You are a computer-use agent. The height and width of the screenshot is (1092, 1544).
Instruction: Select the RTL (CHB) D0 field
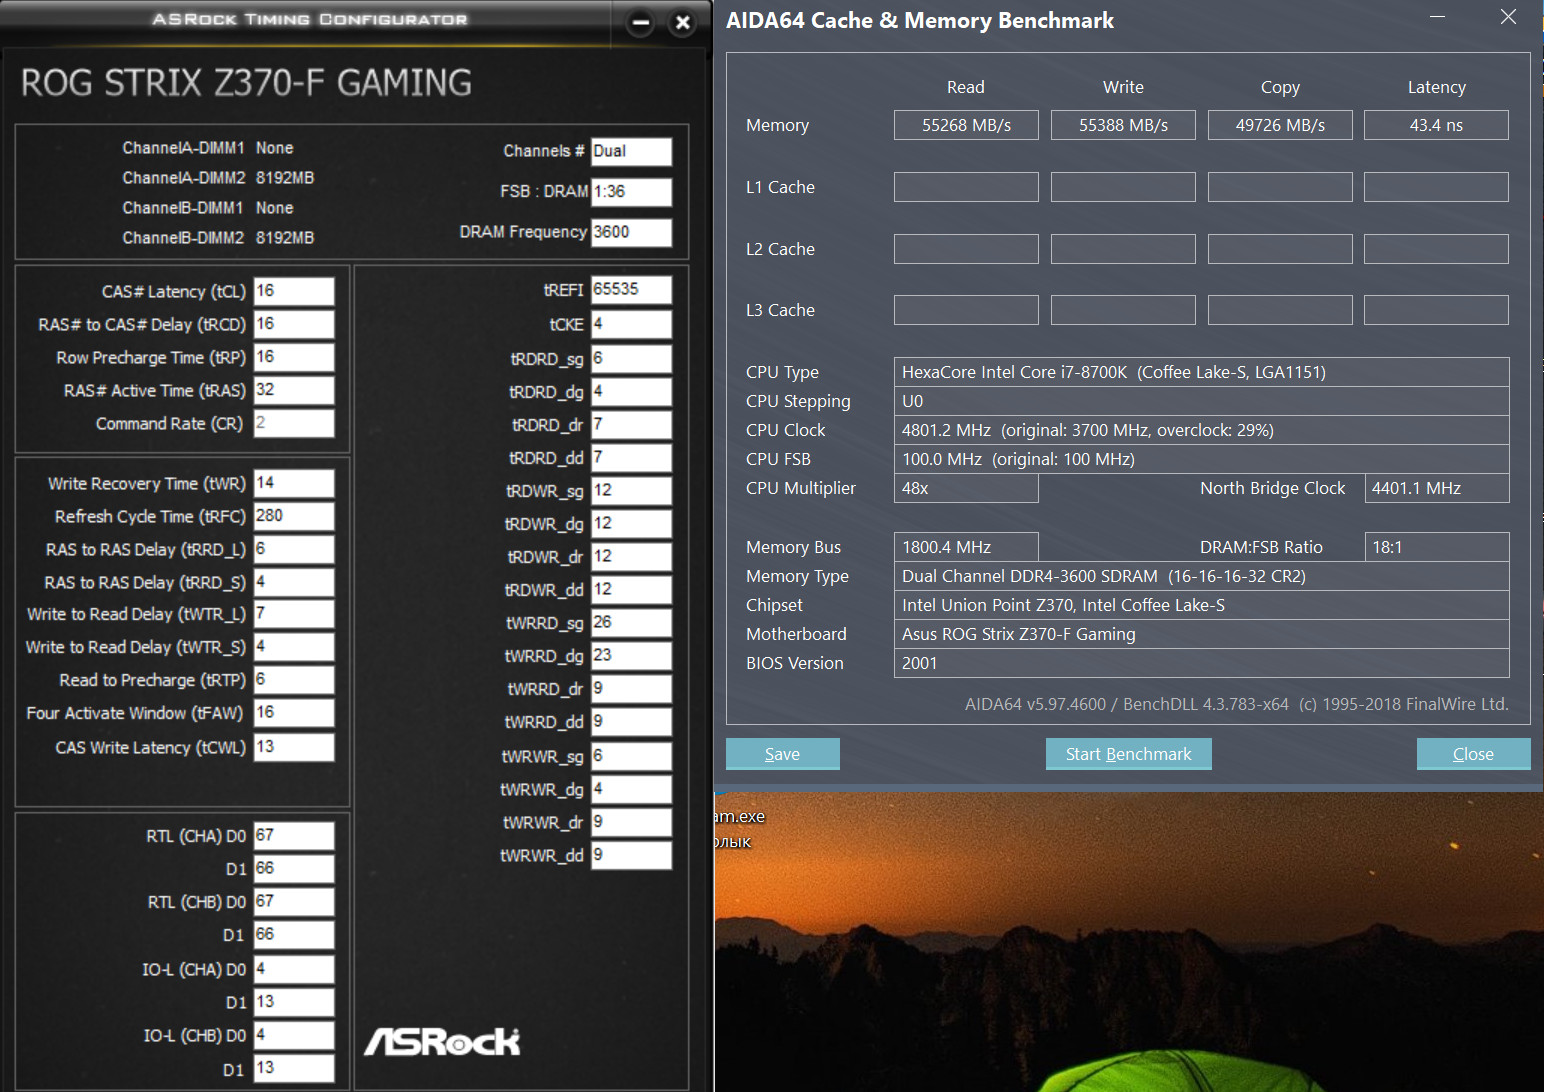click(x=294, y=902)
